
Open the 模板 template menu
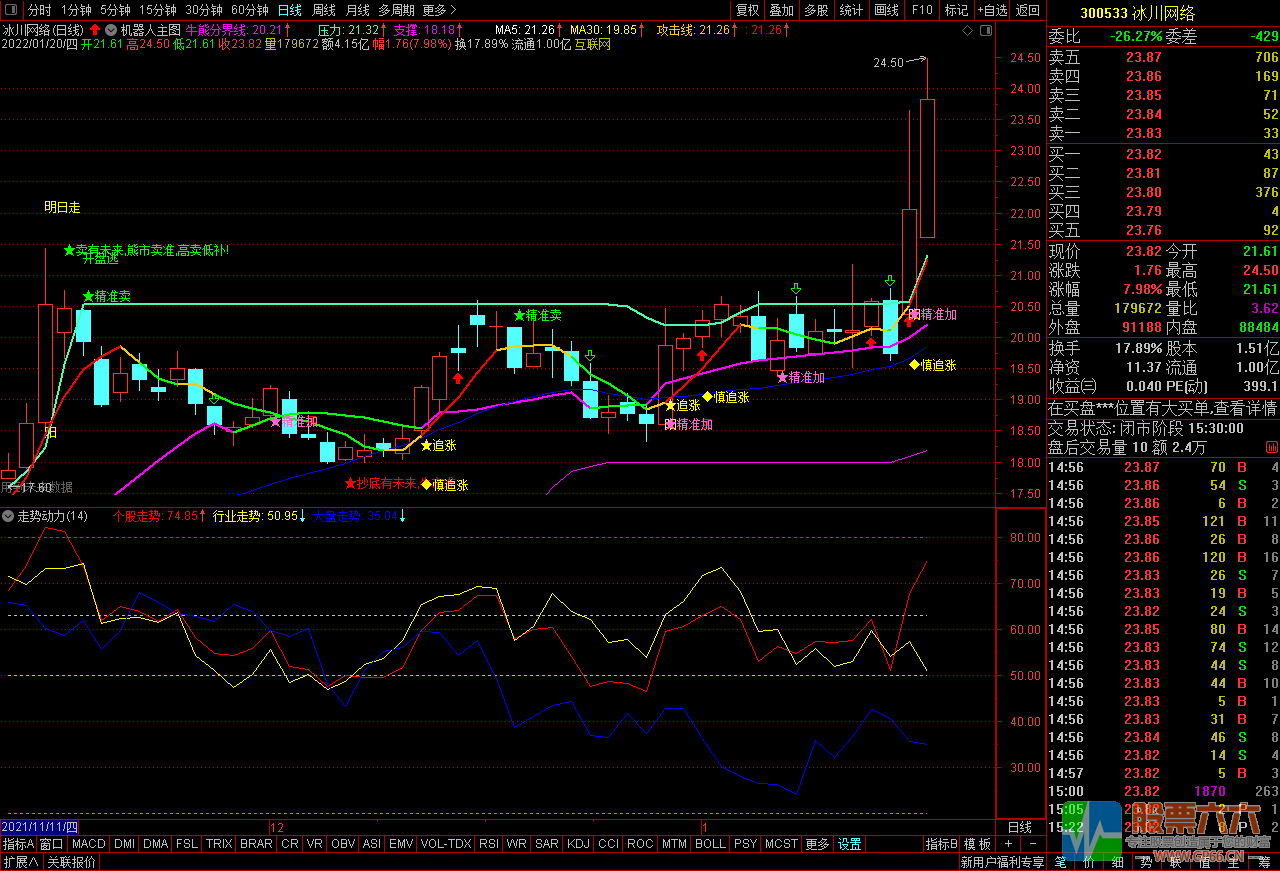point(977,844)
